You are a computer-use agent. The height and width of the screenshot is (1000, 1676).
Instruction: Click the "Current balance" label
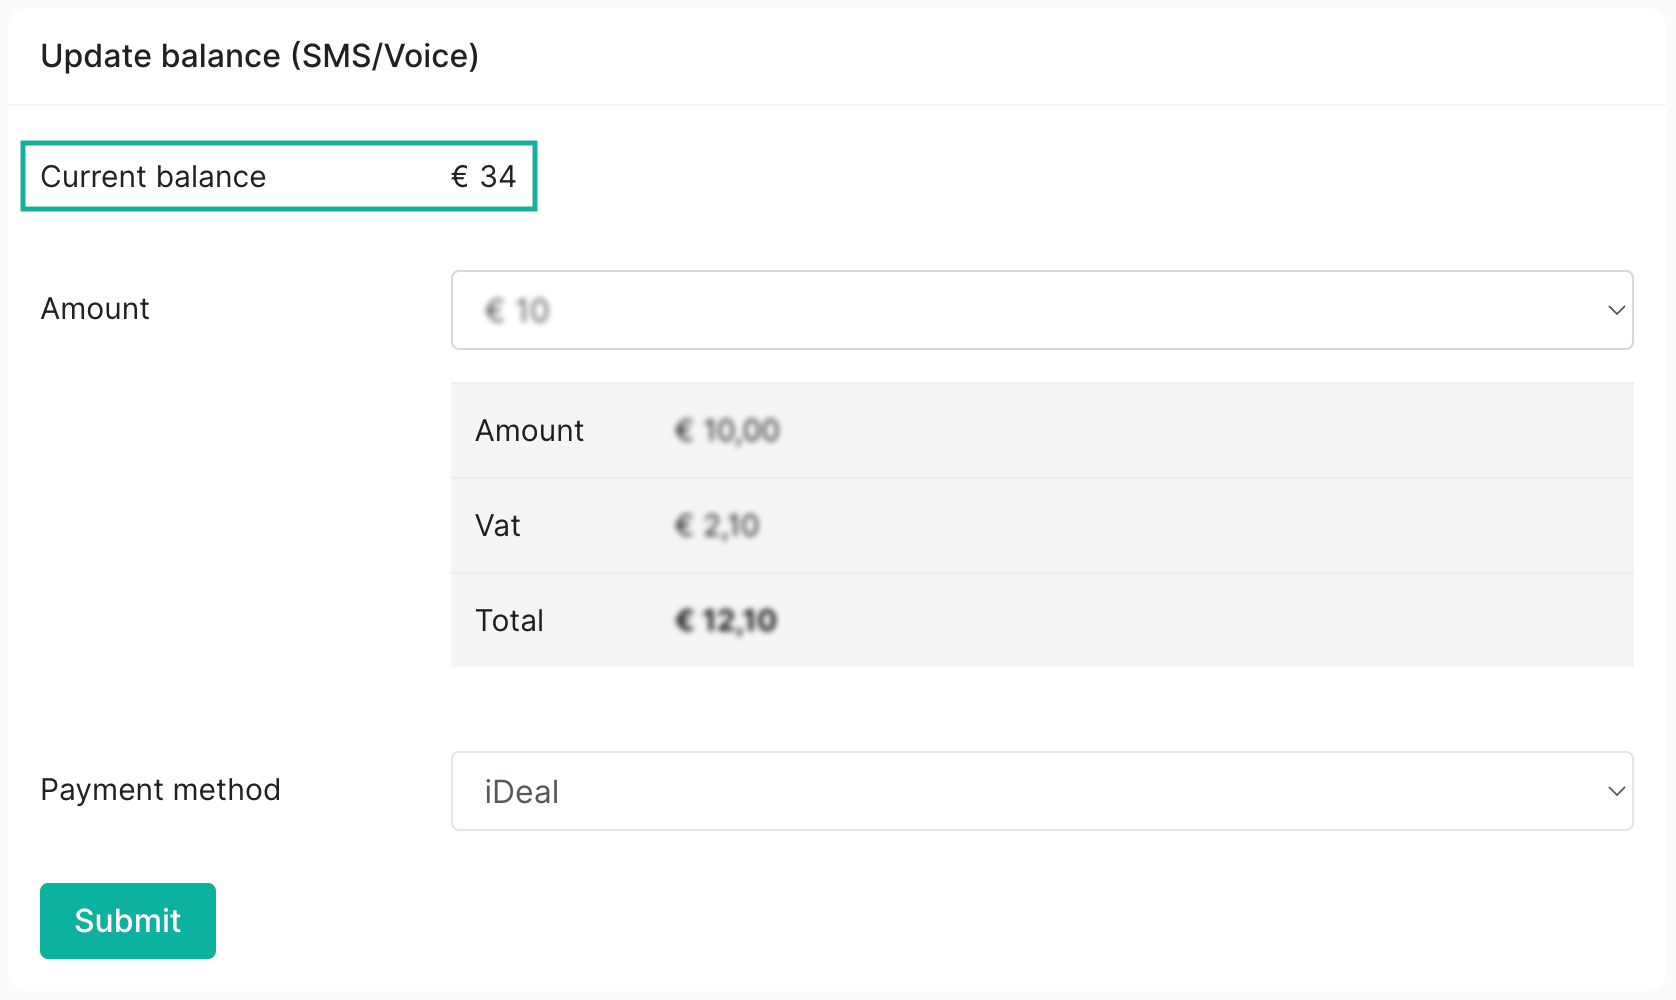153,177
